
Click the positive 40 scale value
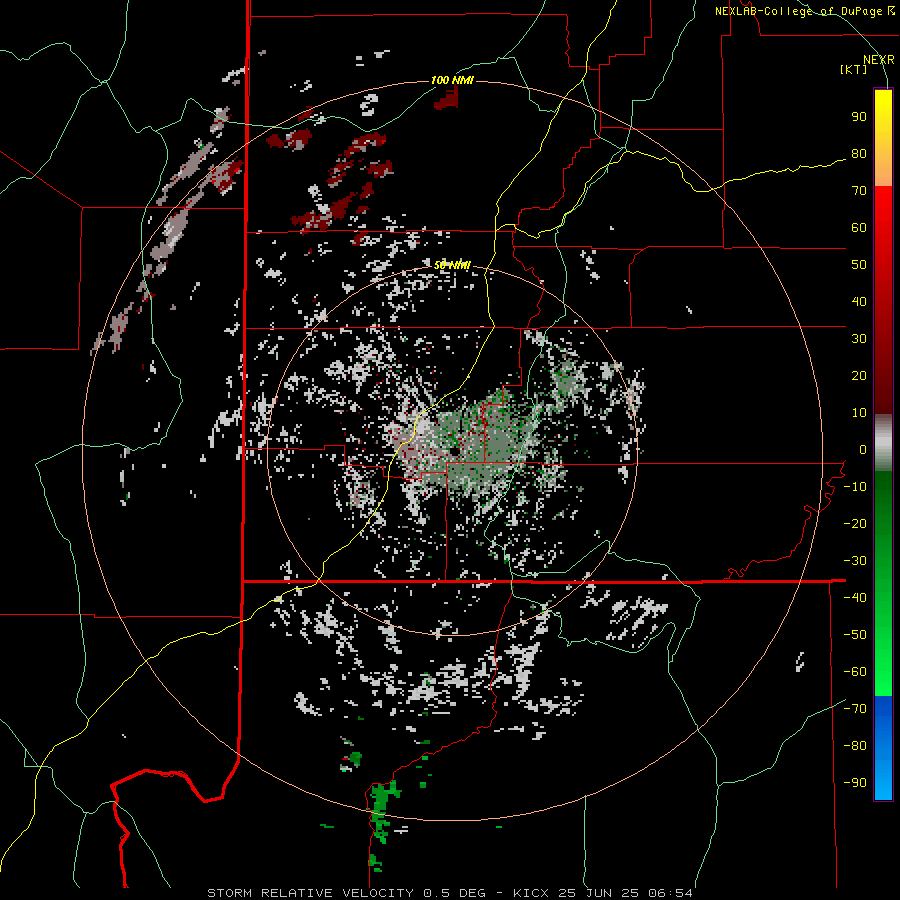click(x=859, y=301)
